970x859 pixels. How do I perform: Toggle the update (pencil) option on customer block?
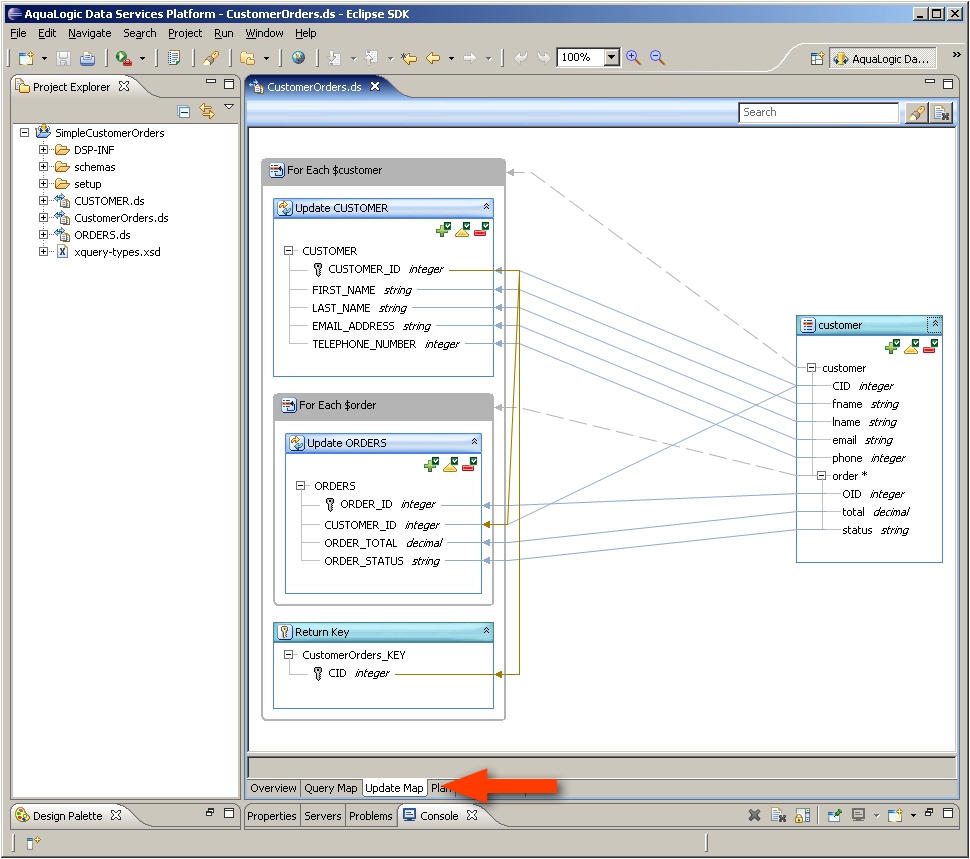(x=911, y=347)
